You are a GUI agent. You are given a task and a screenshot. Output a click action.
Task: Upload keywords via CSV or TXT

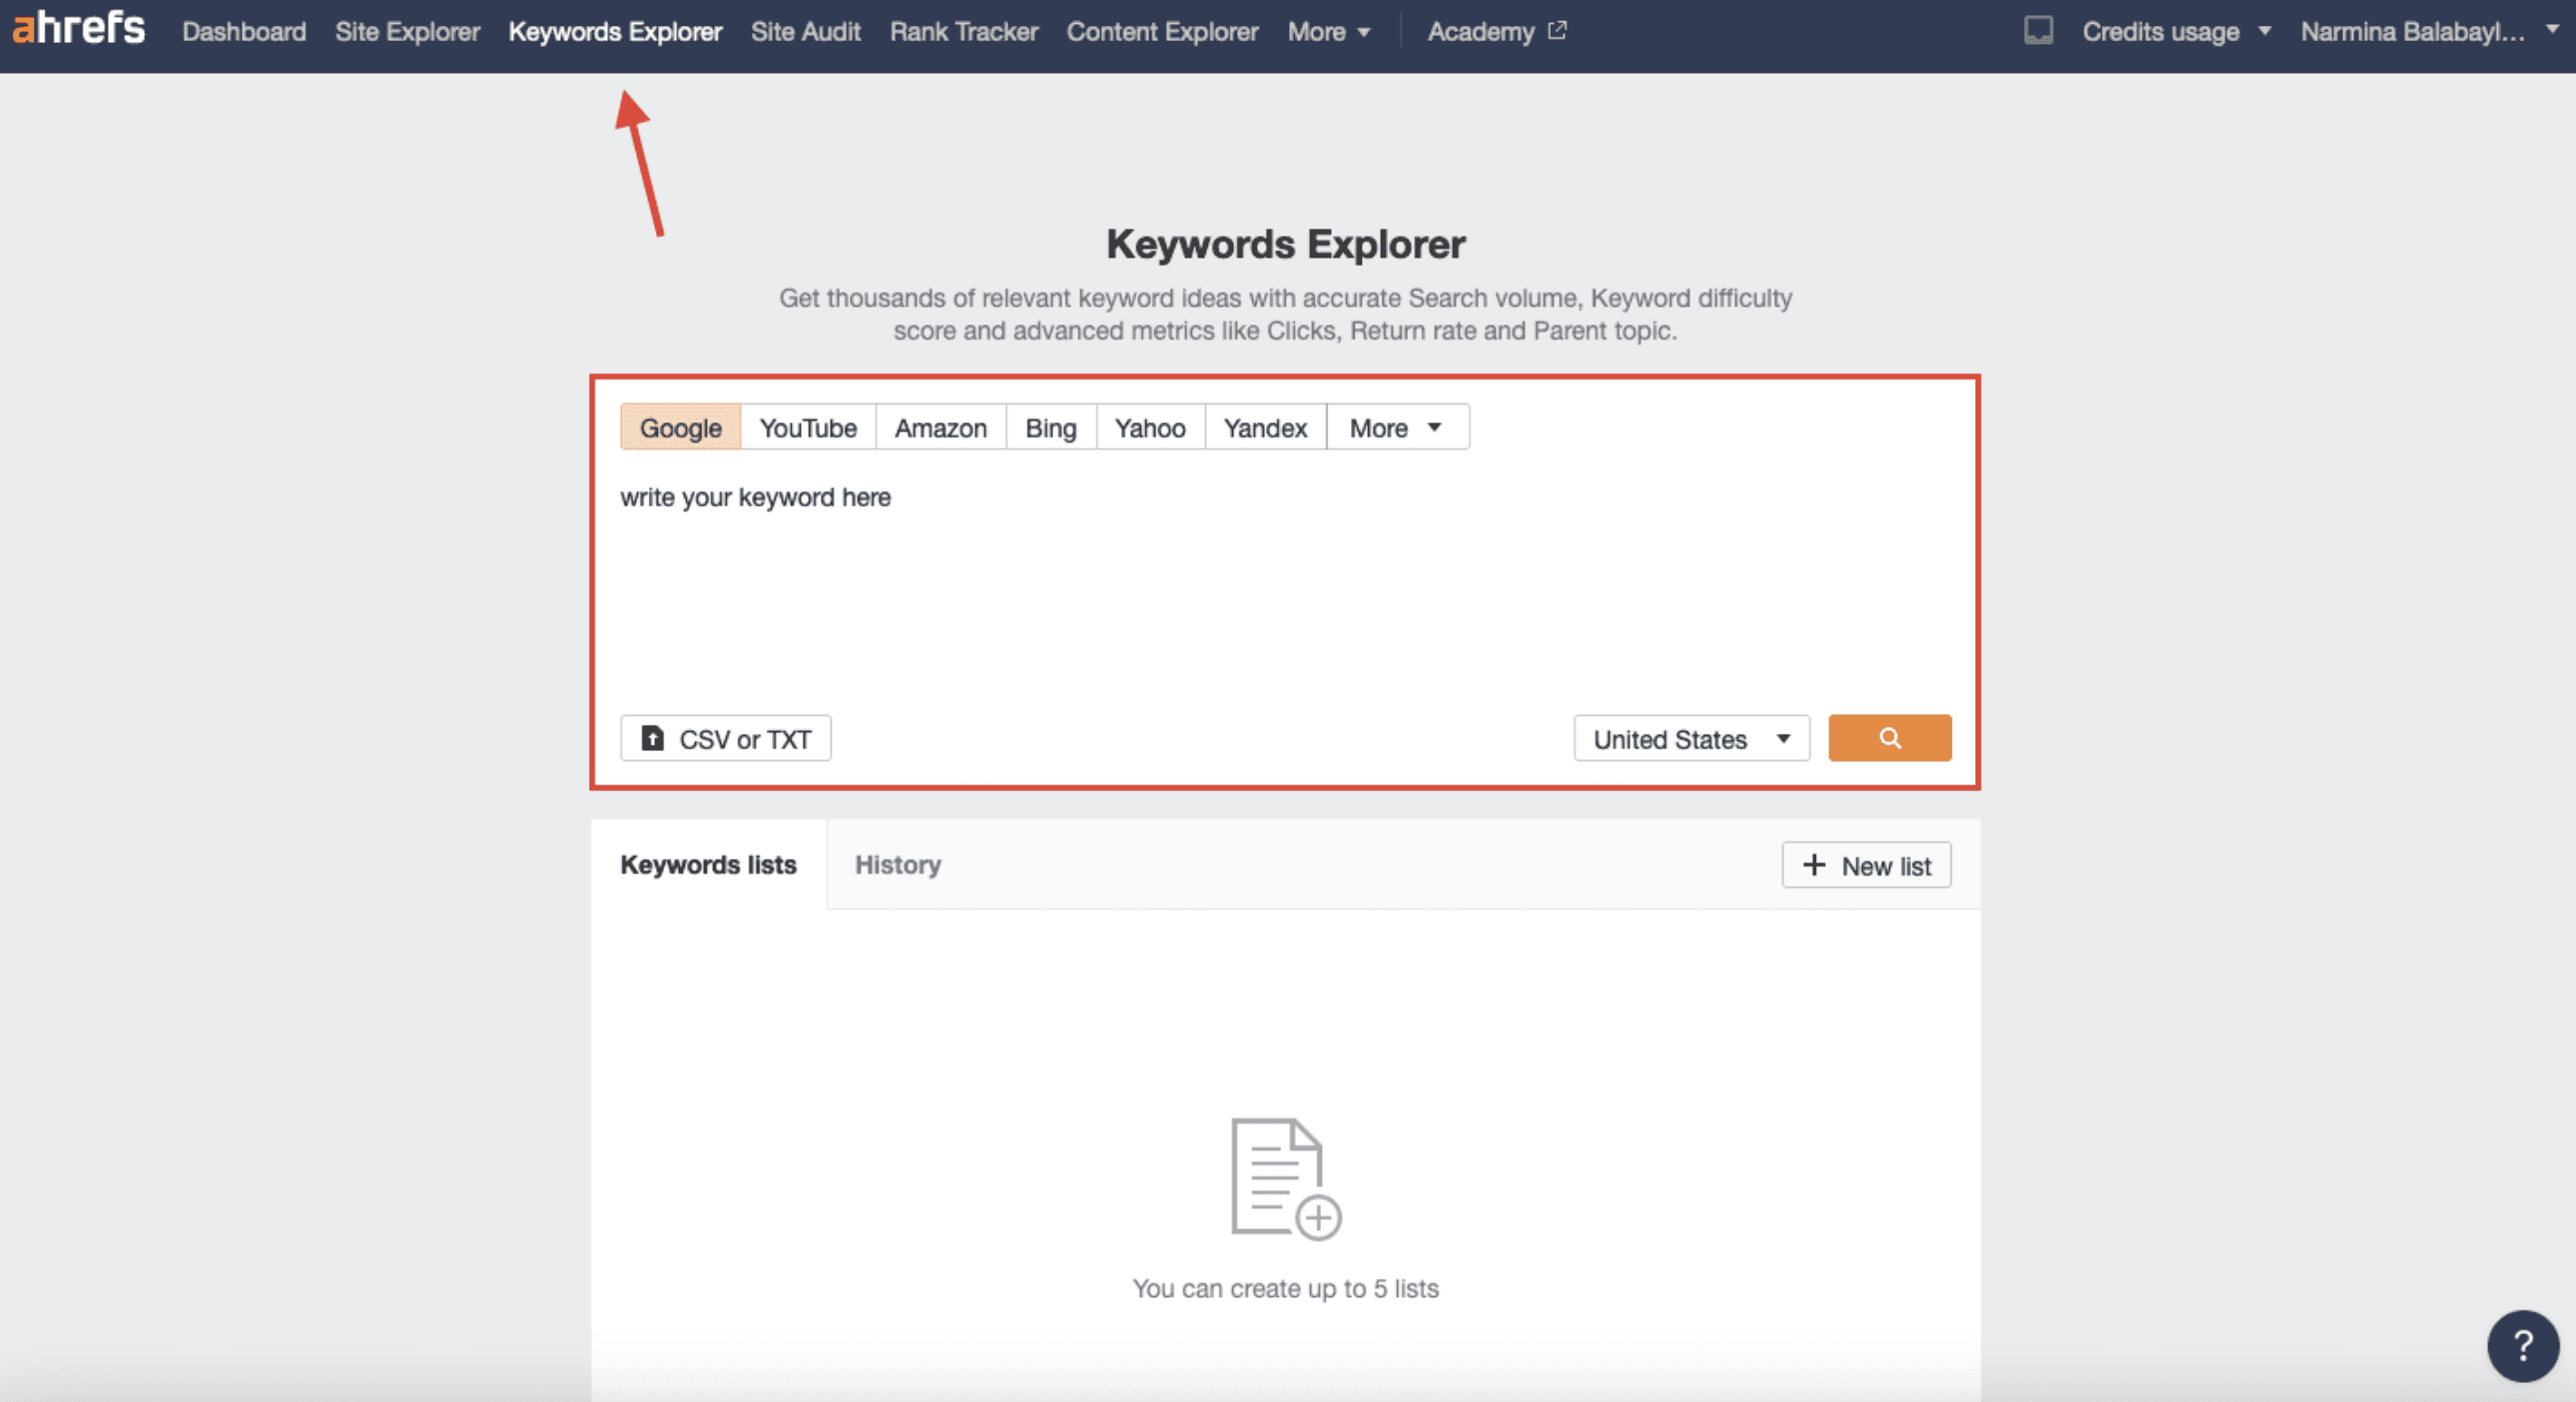725,739
